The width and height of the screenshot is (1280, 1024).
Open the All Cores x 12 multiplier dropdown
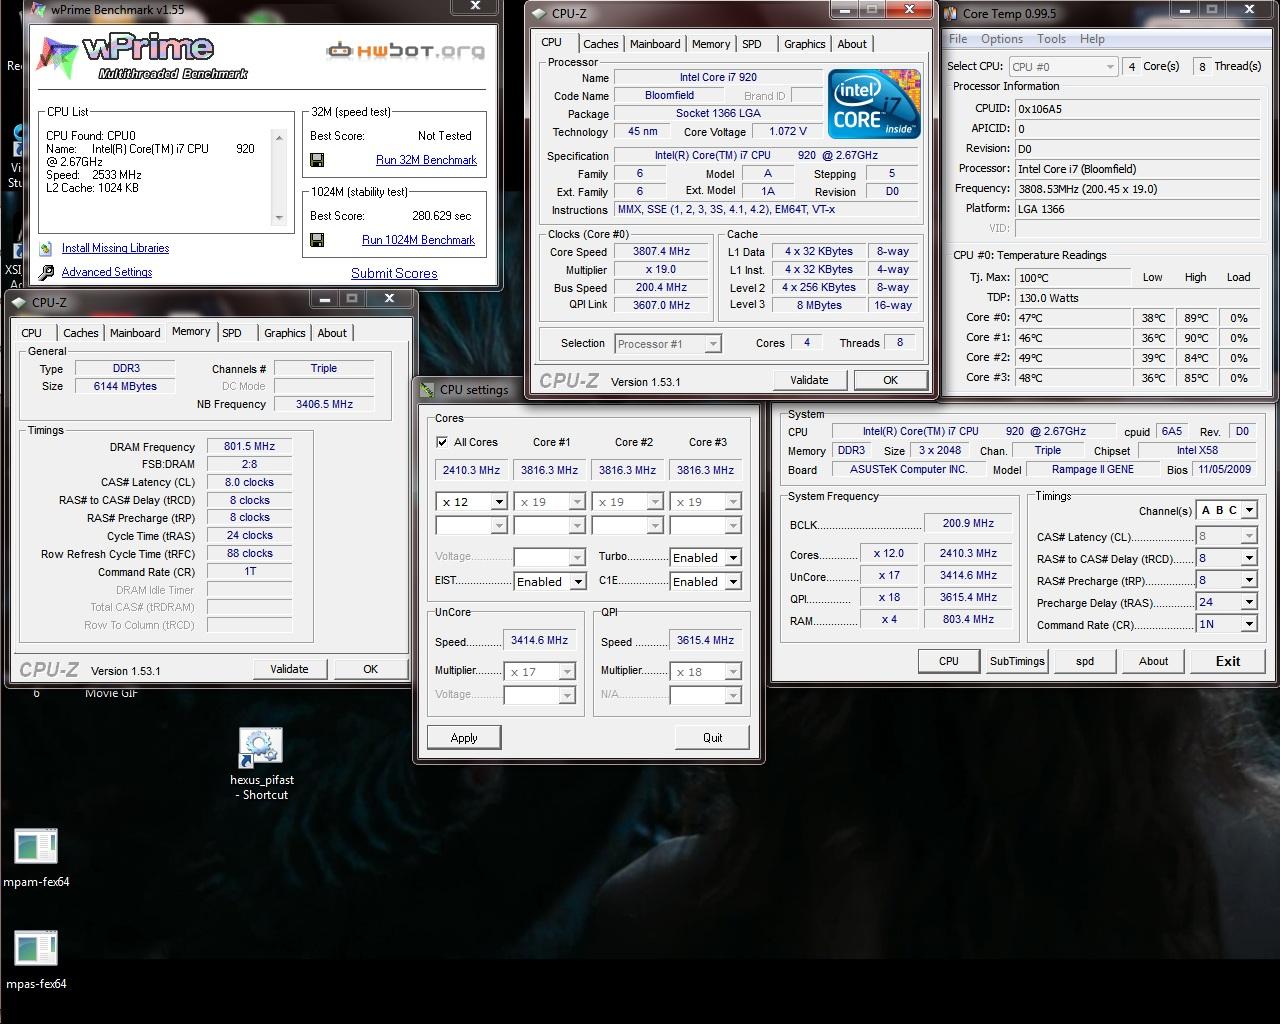point(498,502)
